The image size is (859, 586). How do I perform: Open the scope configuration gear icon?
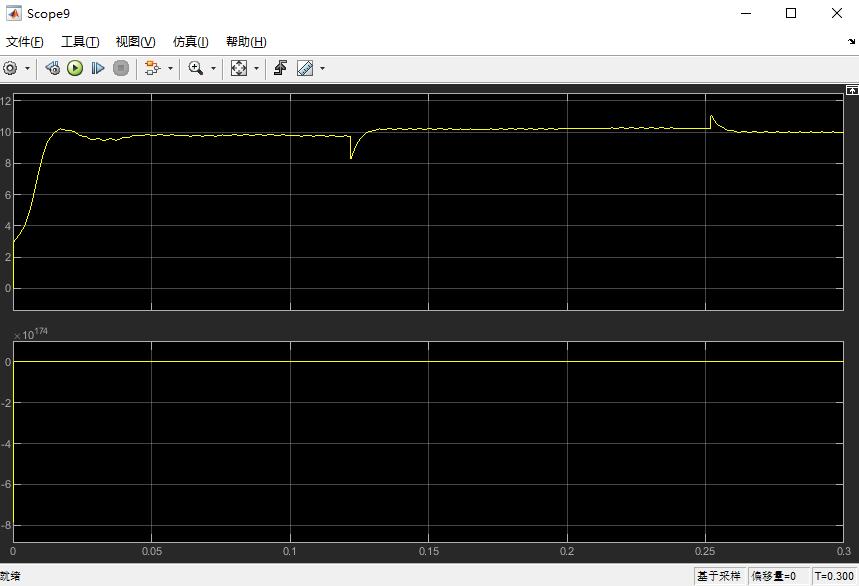tap(10, 68)
